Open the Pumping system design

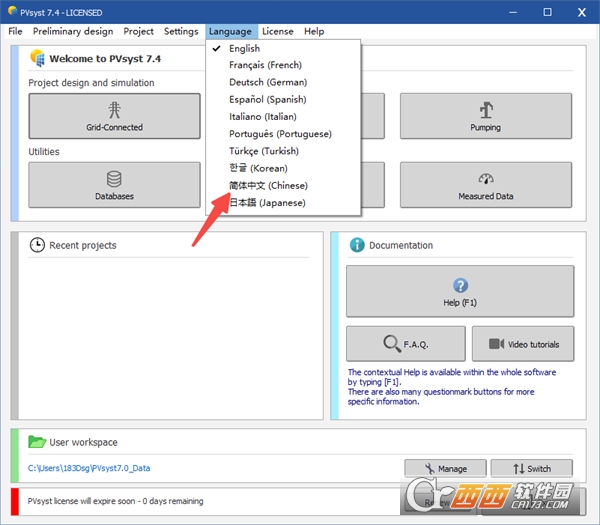[486, 116]
